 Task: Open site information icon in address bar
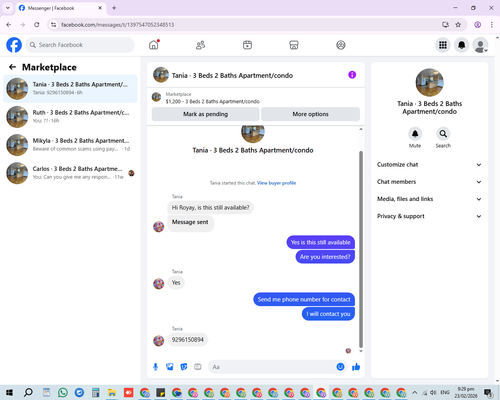coord(53,25)
